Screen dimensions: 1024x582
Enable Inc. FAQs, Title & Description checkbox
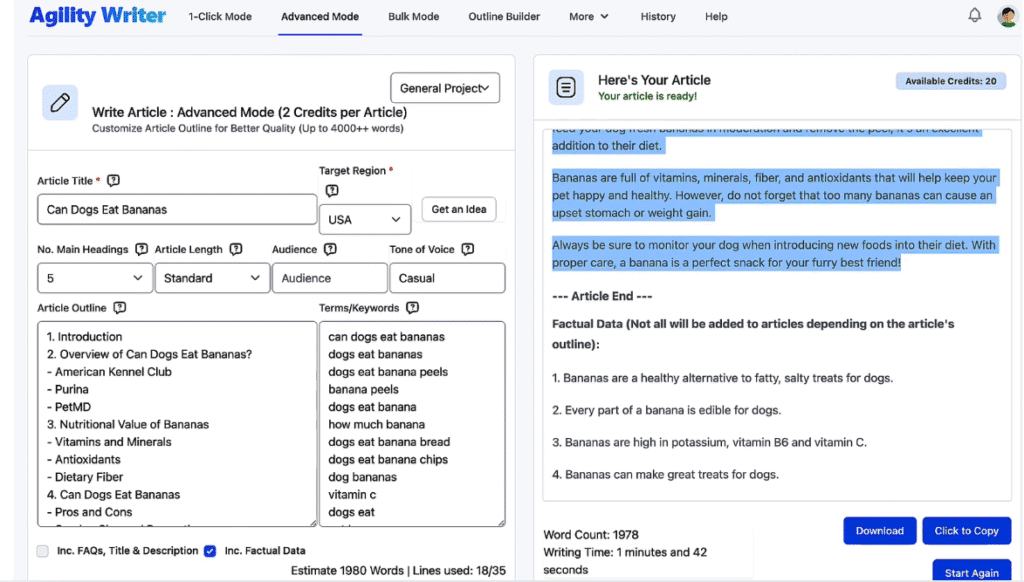pos(42,551)
